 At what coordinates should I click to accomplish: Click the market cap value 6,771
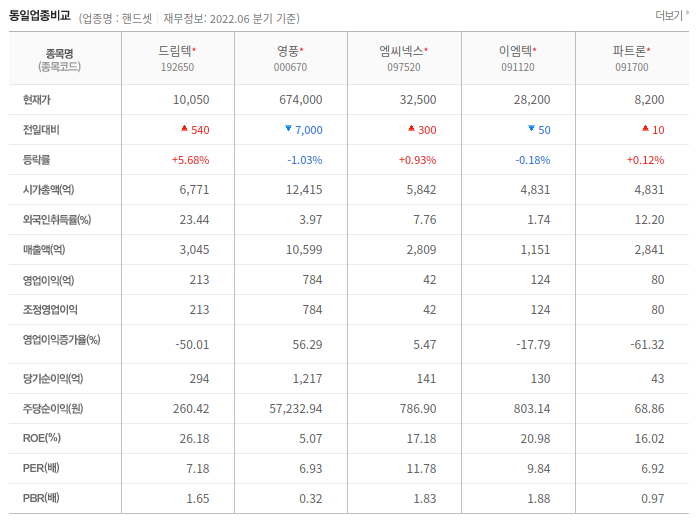pyautogui.click(x=194, y=190)
